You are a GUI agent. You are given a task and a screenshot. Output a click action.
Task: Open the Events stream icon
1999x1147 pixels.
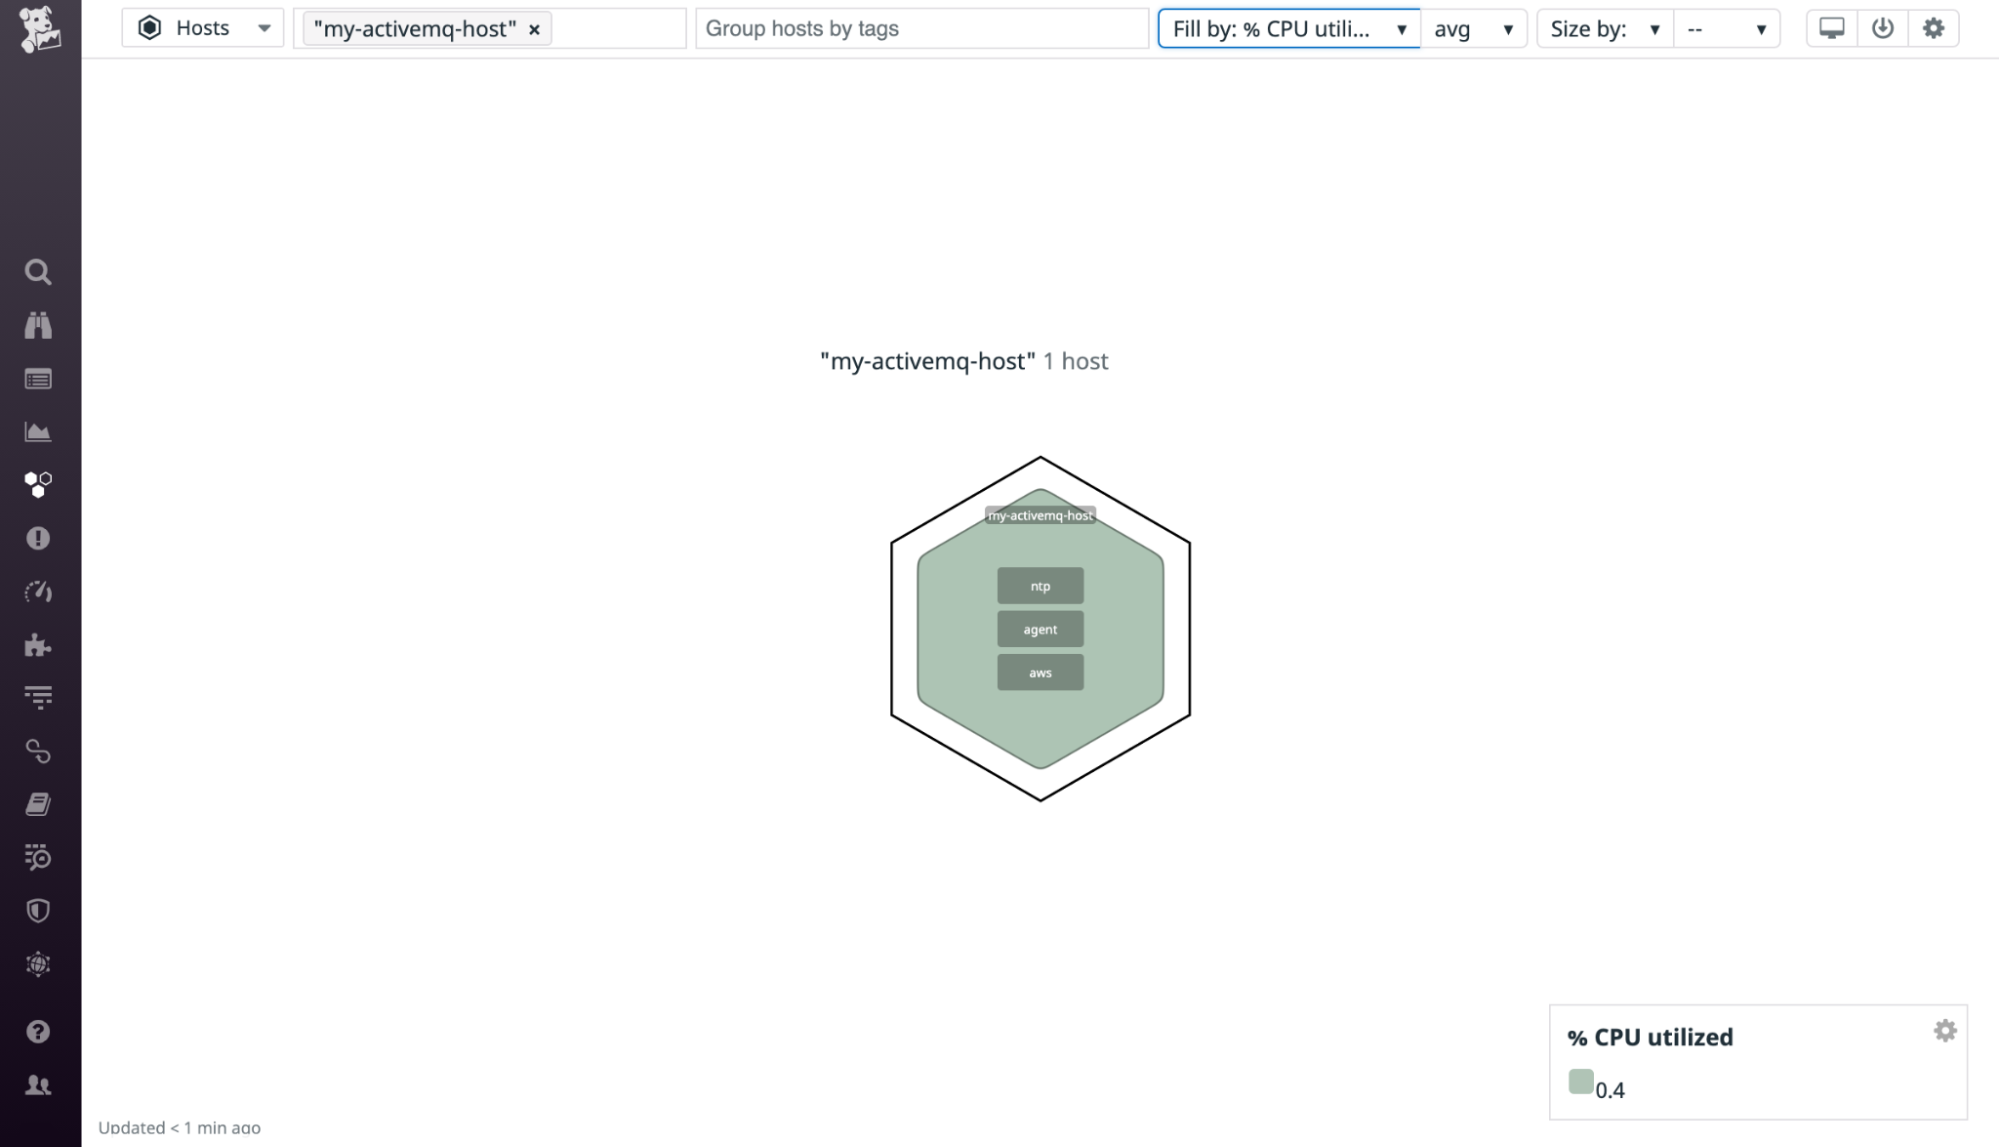pyautogui.click(x=38, y=379)
